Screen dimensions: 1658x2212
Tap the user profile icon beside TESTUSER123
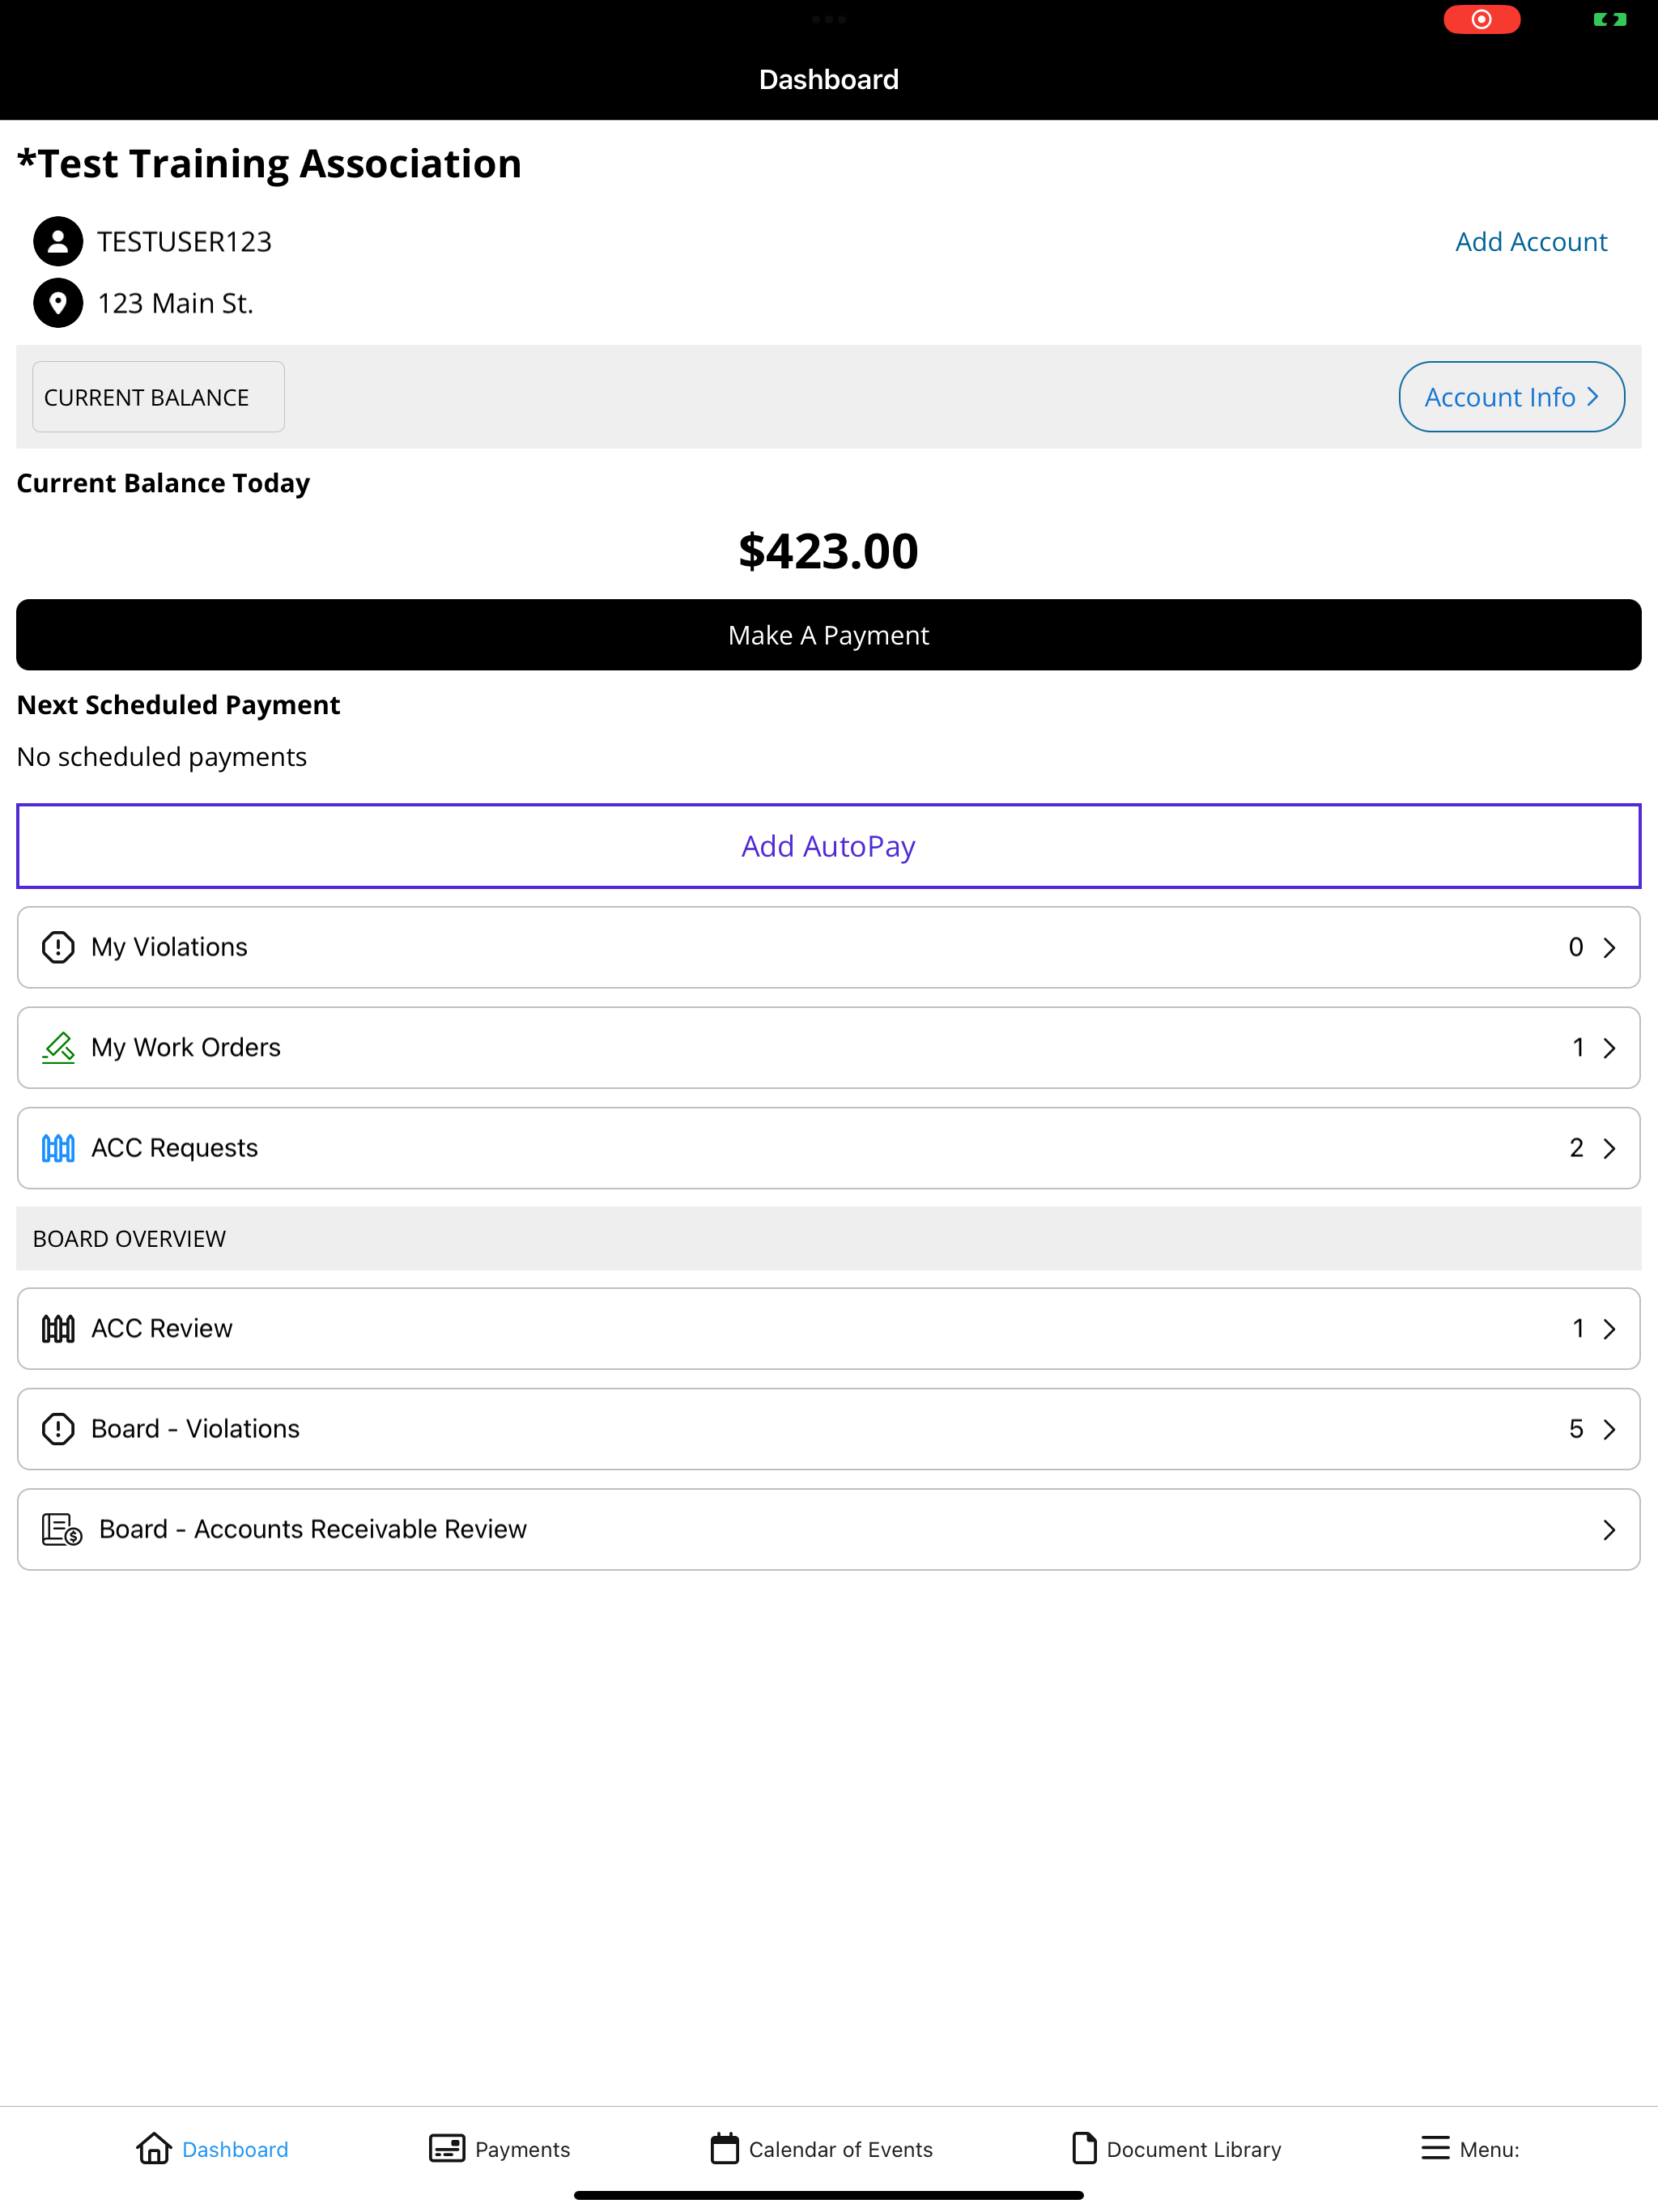58,241
